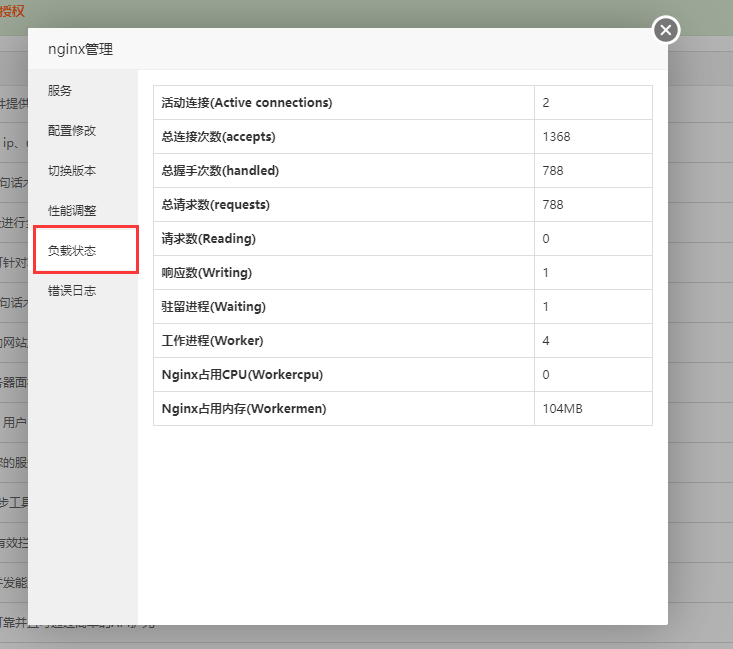This screenshot has height=649, width=733.
Task: Select the 负载状态 tab
Action: (72, 251)
